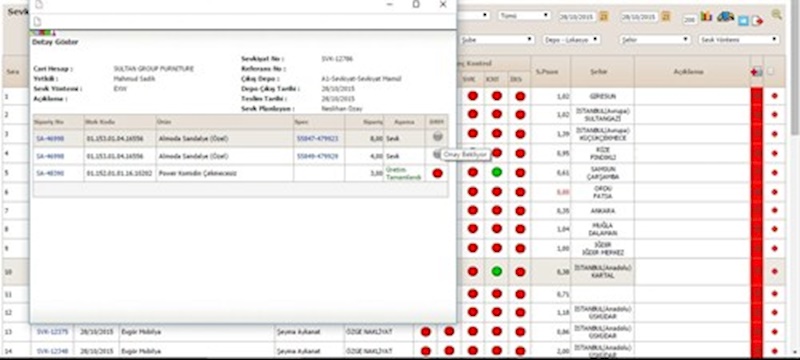Image resolution: width=800 pixels, height=360 pixels.
Task: Click the blue envelope mail icon
Action: (743, 20)
